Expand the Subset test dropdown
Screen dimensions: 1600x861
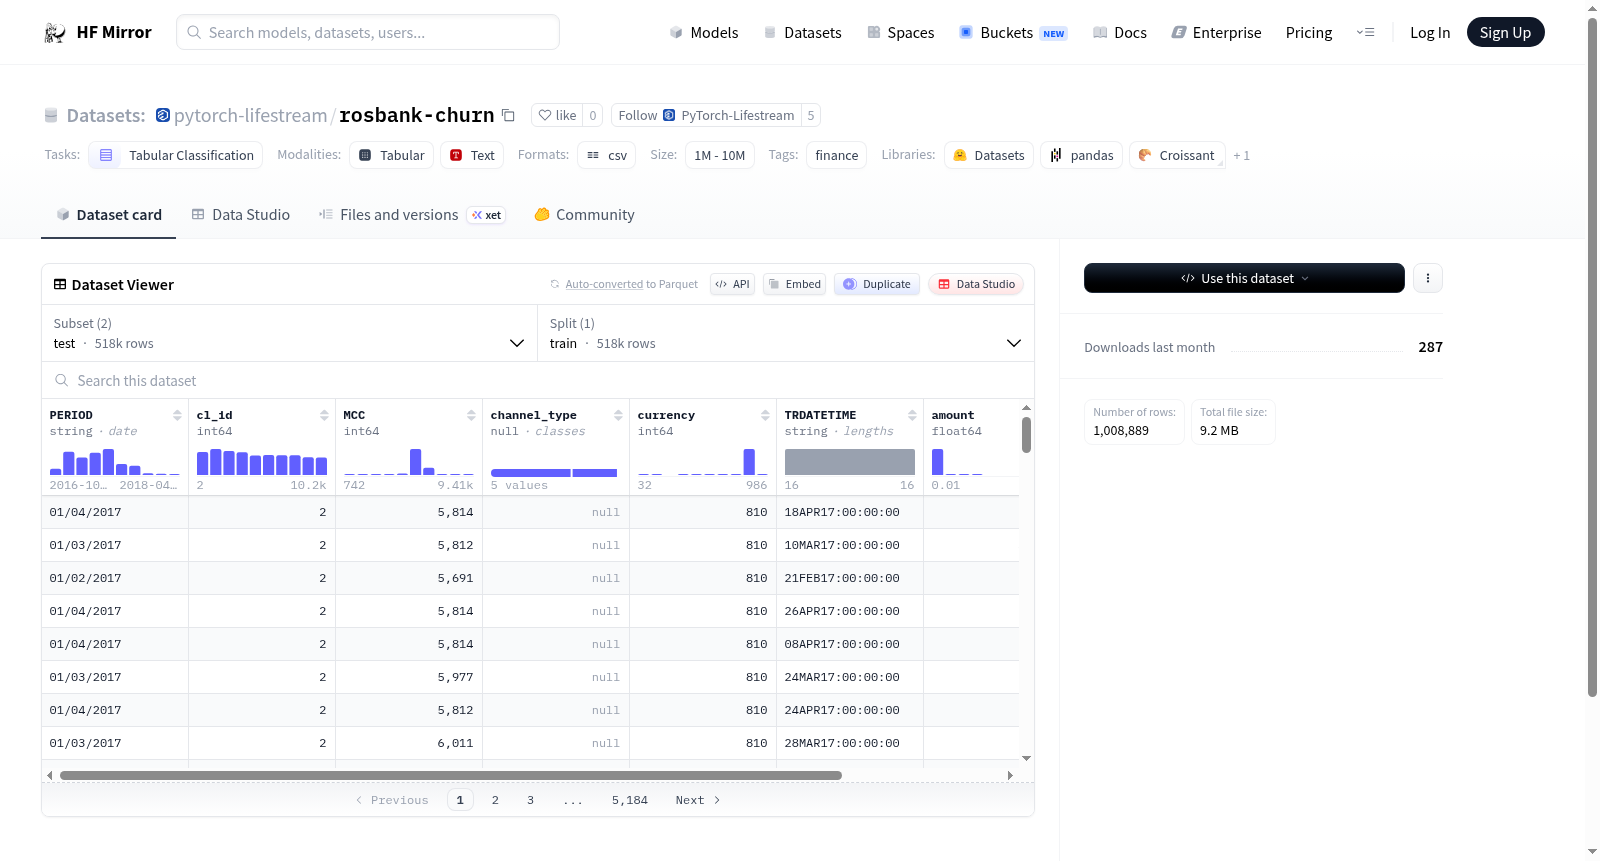click(x=290, y=333)
